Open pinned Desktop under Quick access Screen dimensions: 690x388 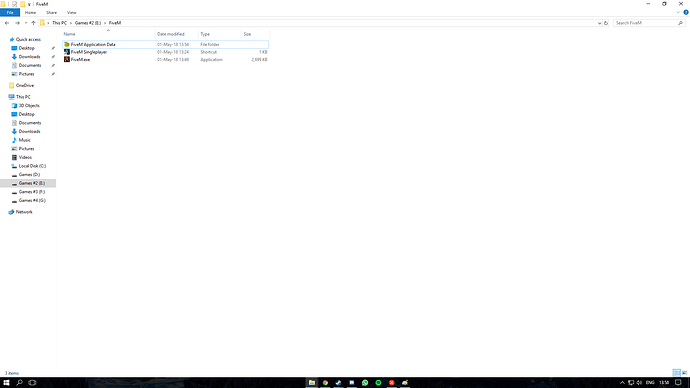[x=26, y=48]
